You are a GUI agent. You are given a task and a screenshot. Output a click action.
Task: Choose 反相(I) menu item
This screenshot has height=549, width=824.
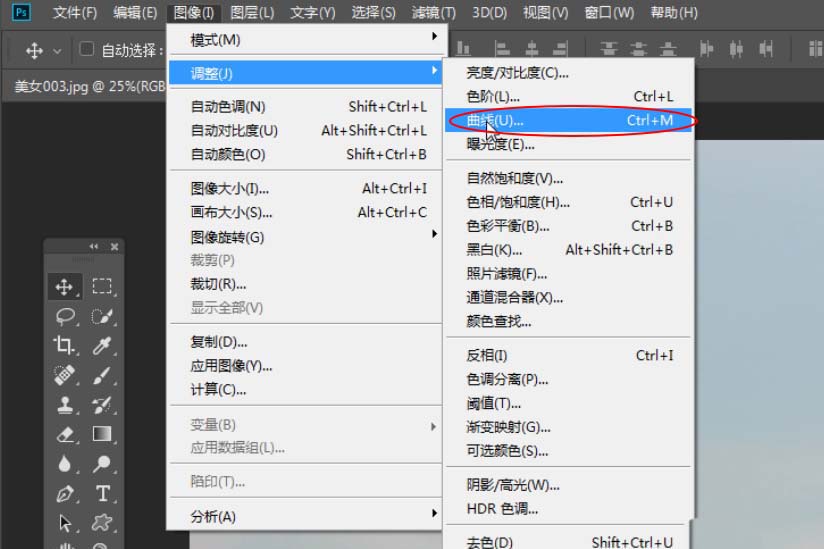(x=569, y=356)
